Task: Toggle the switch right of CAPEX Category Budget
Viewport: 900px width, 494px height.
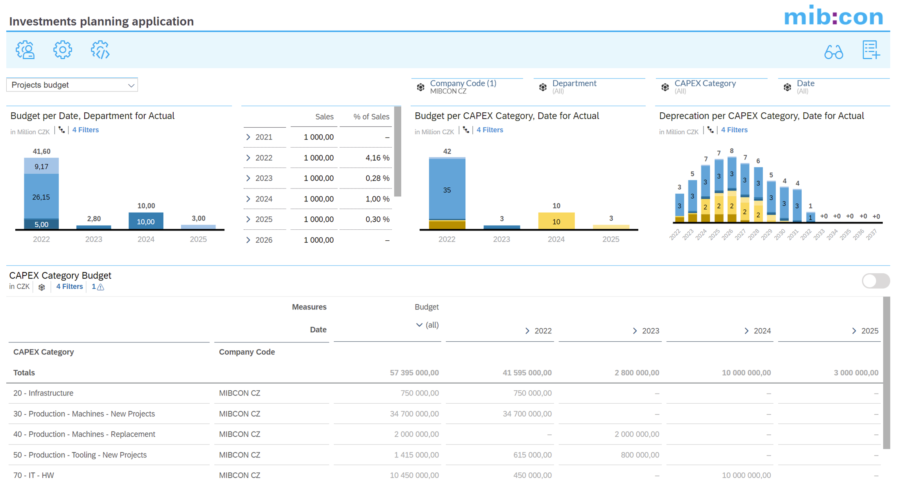Action: pos(875,281)
